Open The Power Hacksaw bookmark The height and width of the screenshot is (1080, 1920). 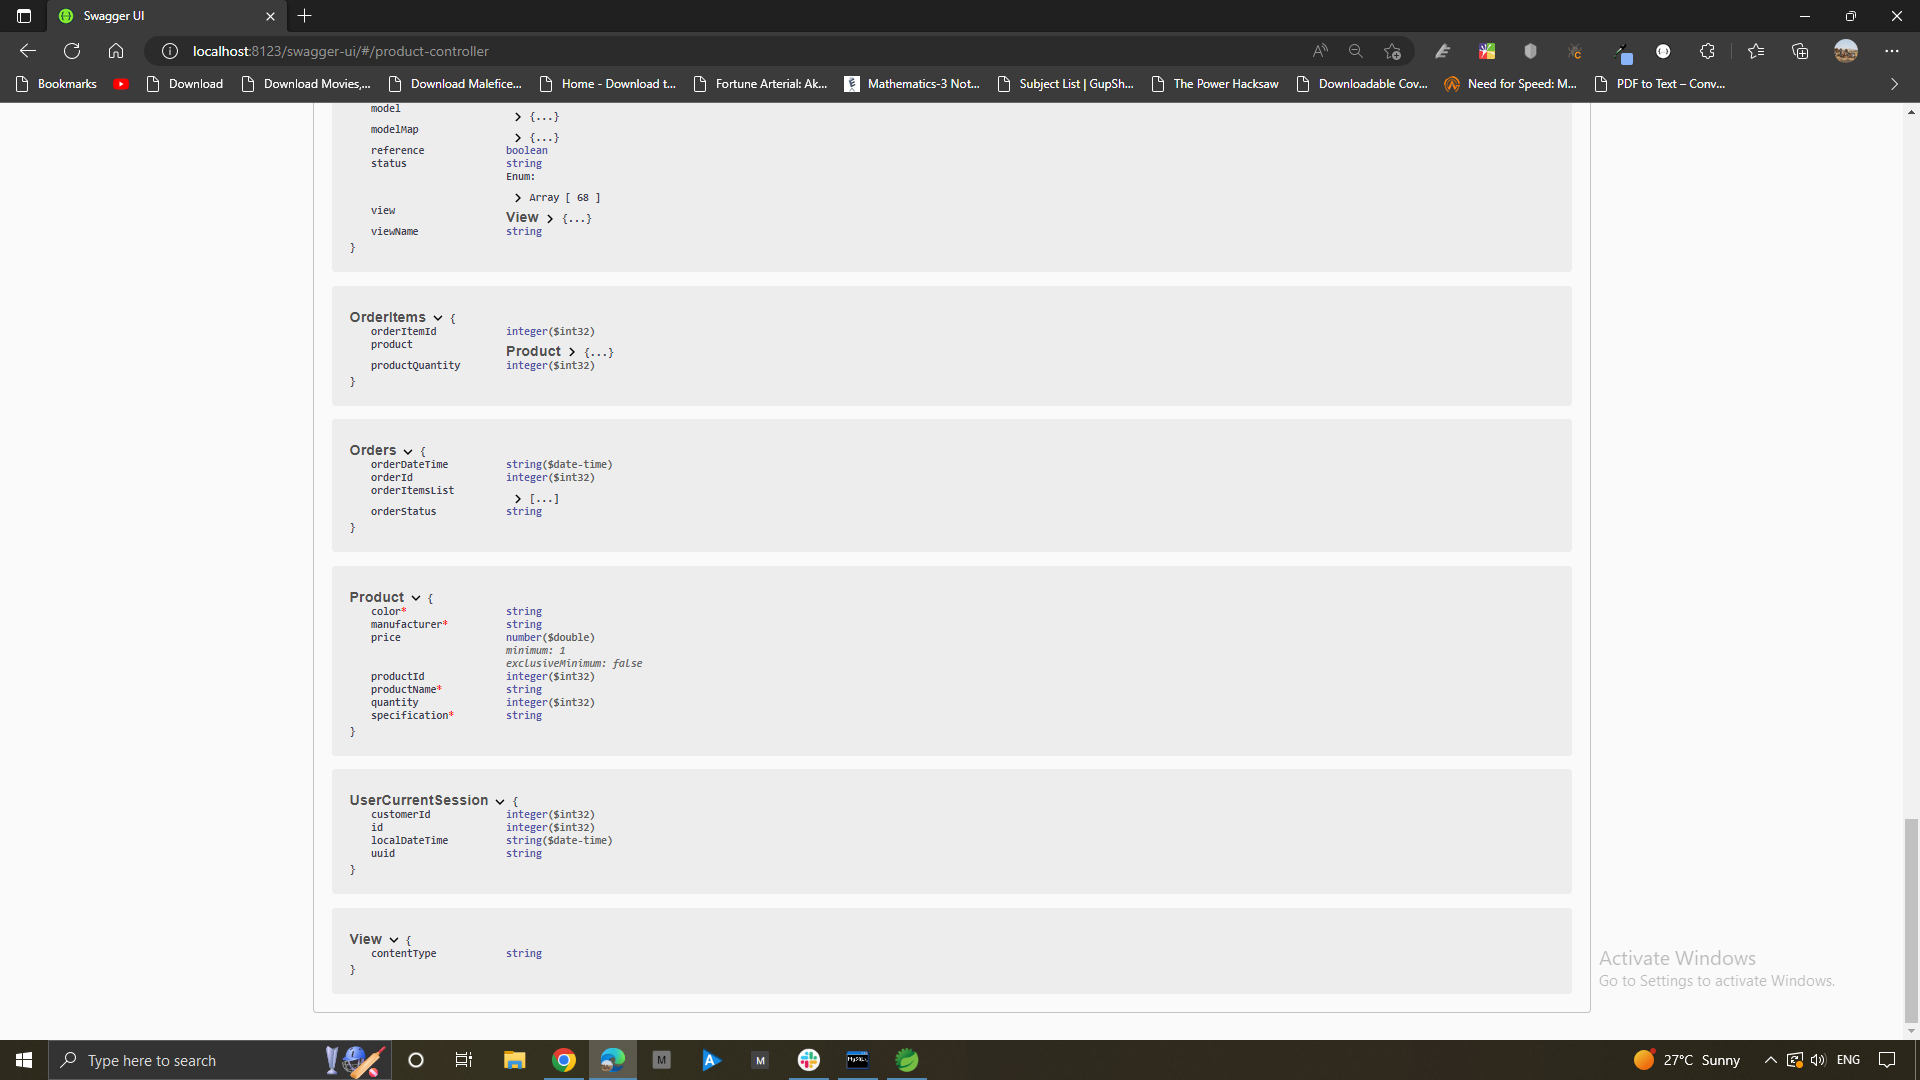[x=1215, y=84]
